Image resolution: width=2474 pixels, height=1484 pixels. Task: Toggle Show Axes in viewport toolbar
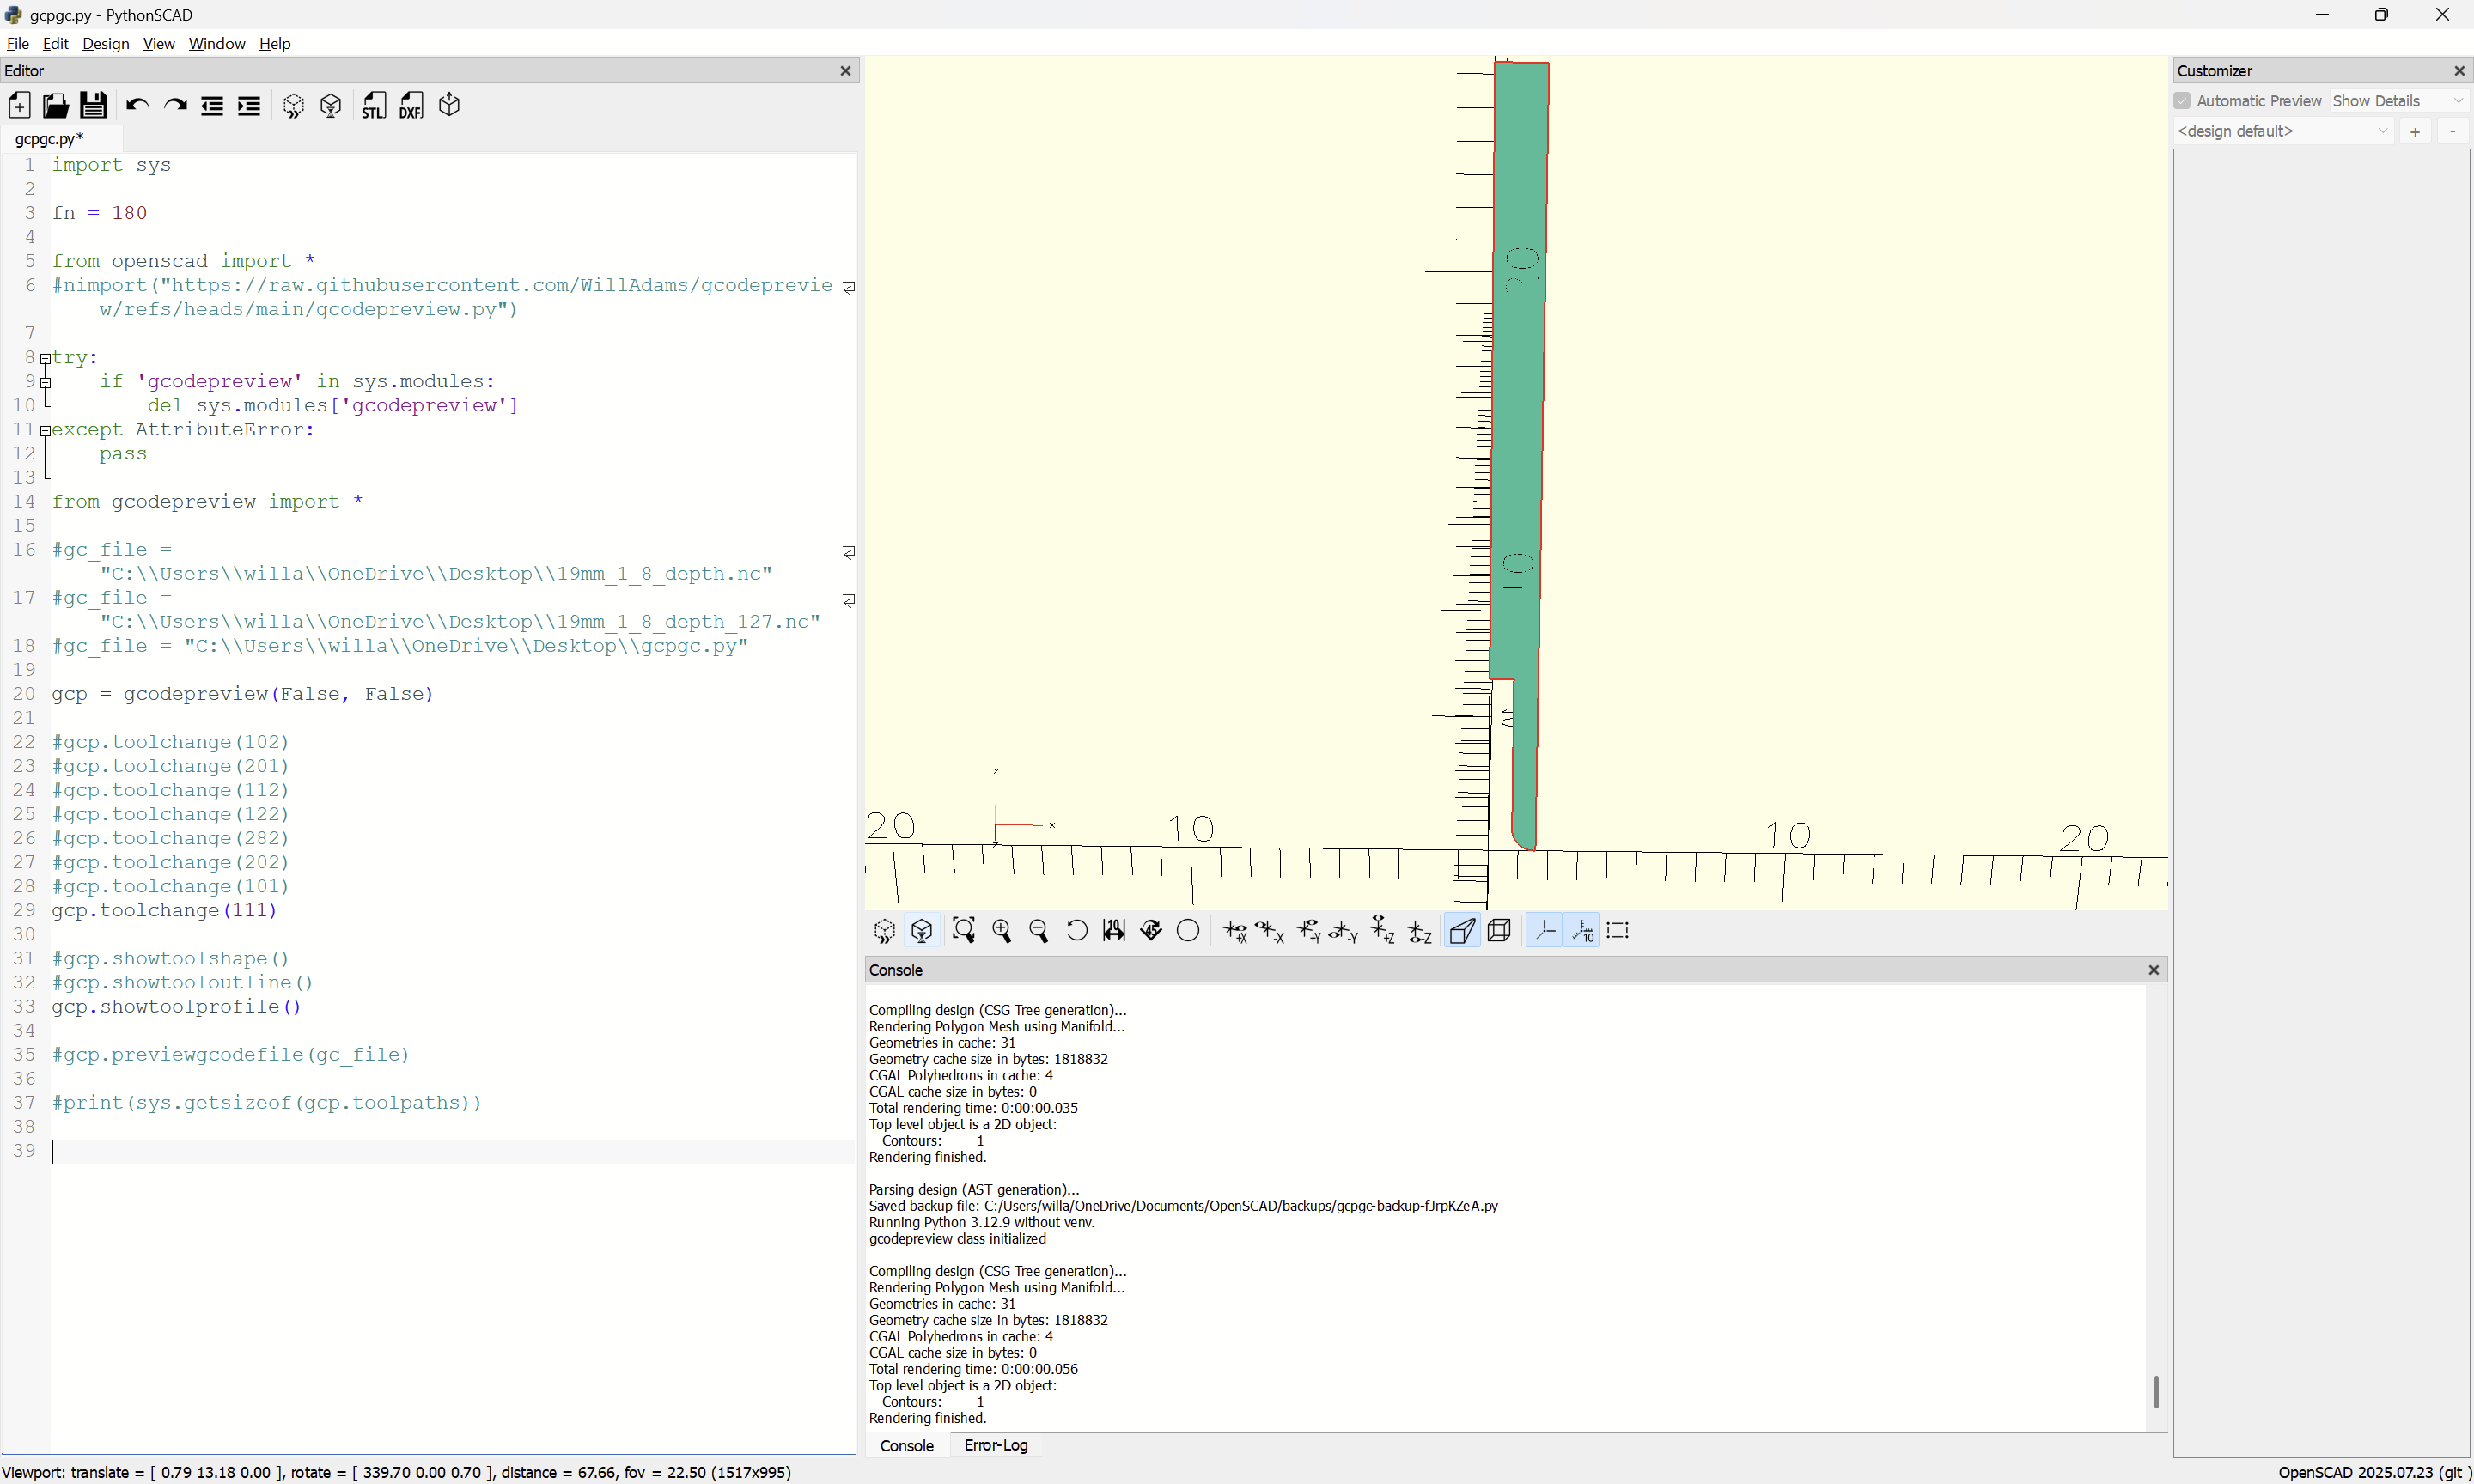click(1544, 931)
